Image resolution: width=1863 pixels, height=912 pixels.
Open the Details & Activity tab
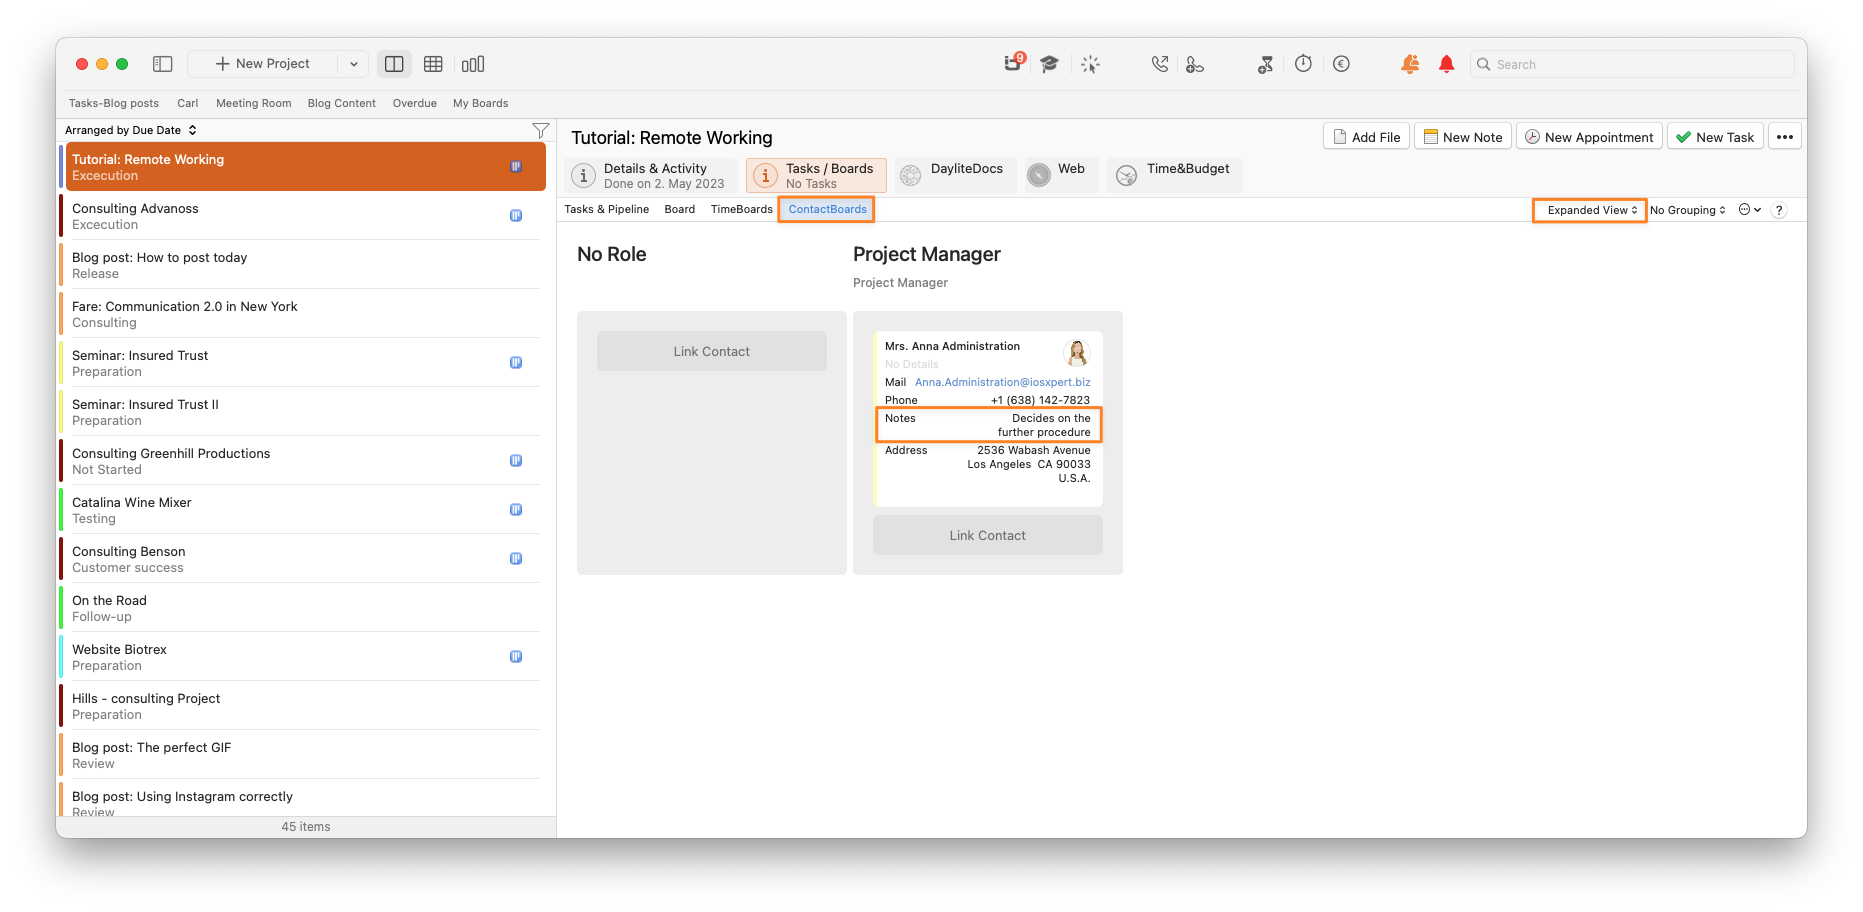tap(651, 176)
